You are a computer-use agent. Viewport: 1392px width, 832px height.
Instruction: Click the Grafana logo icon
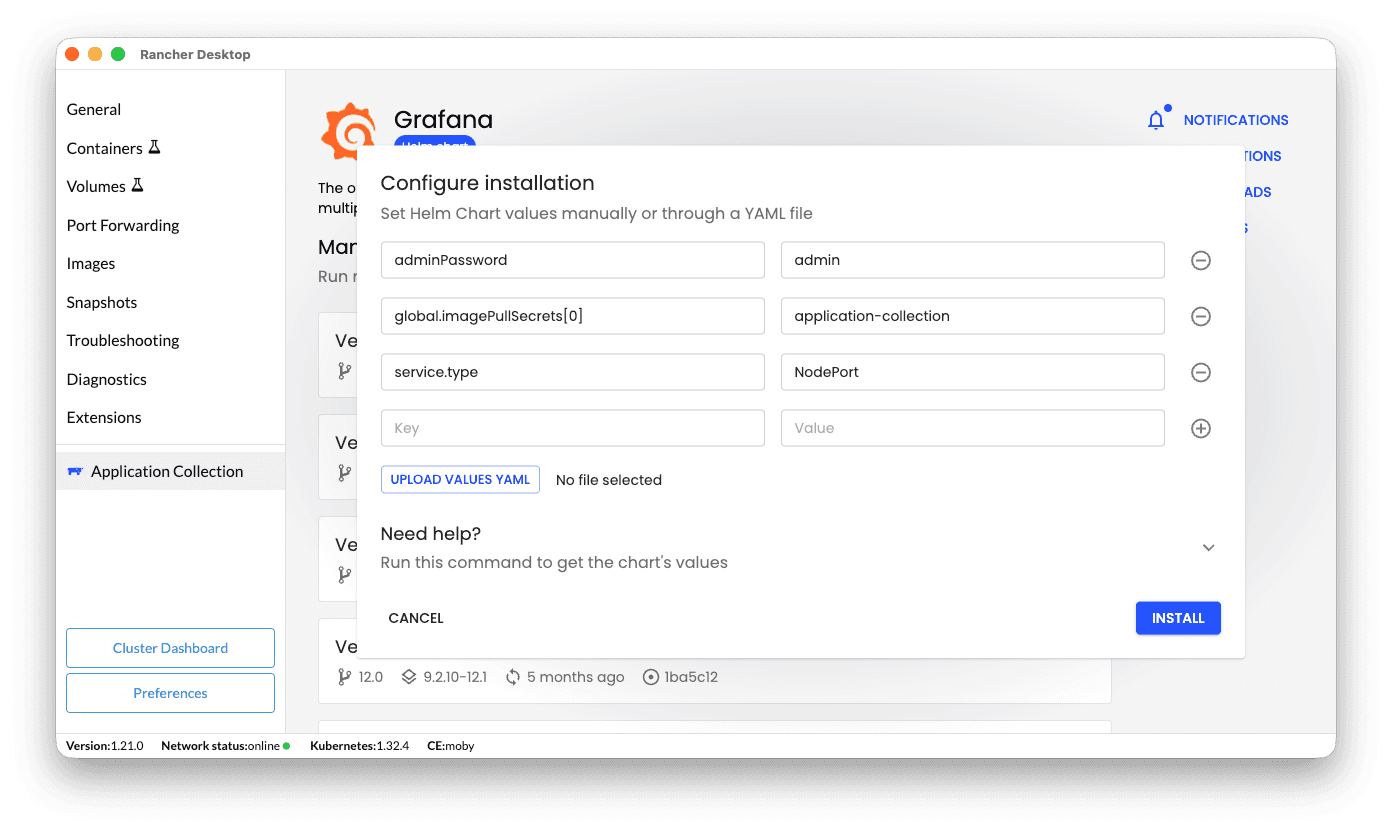[x=349, y=131]
